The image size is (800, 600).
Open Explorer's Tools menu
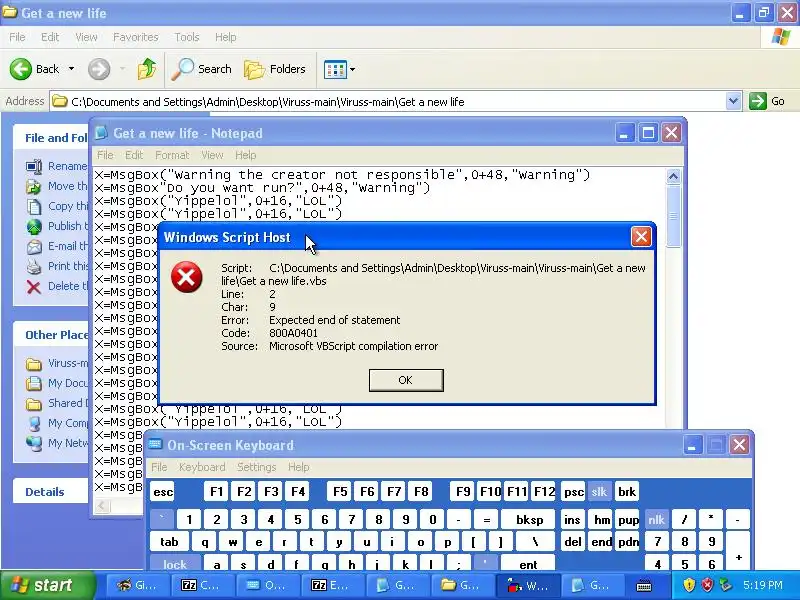point(187,37)
